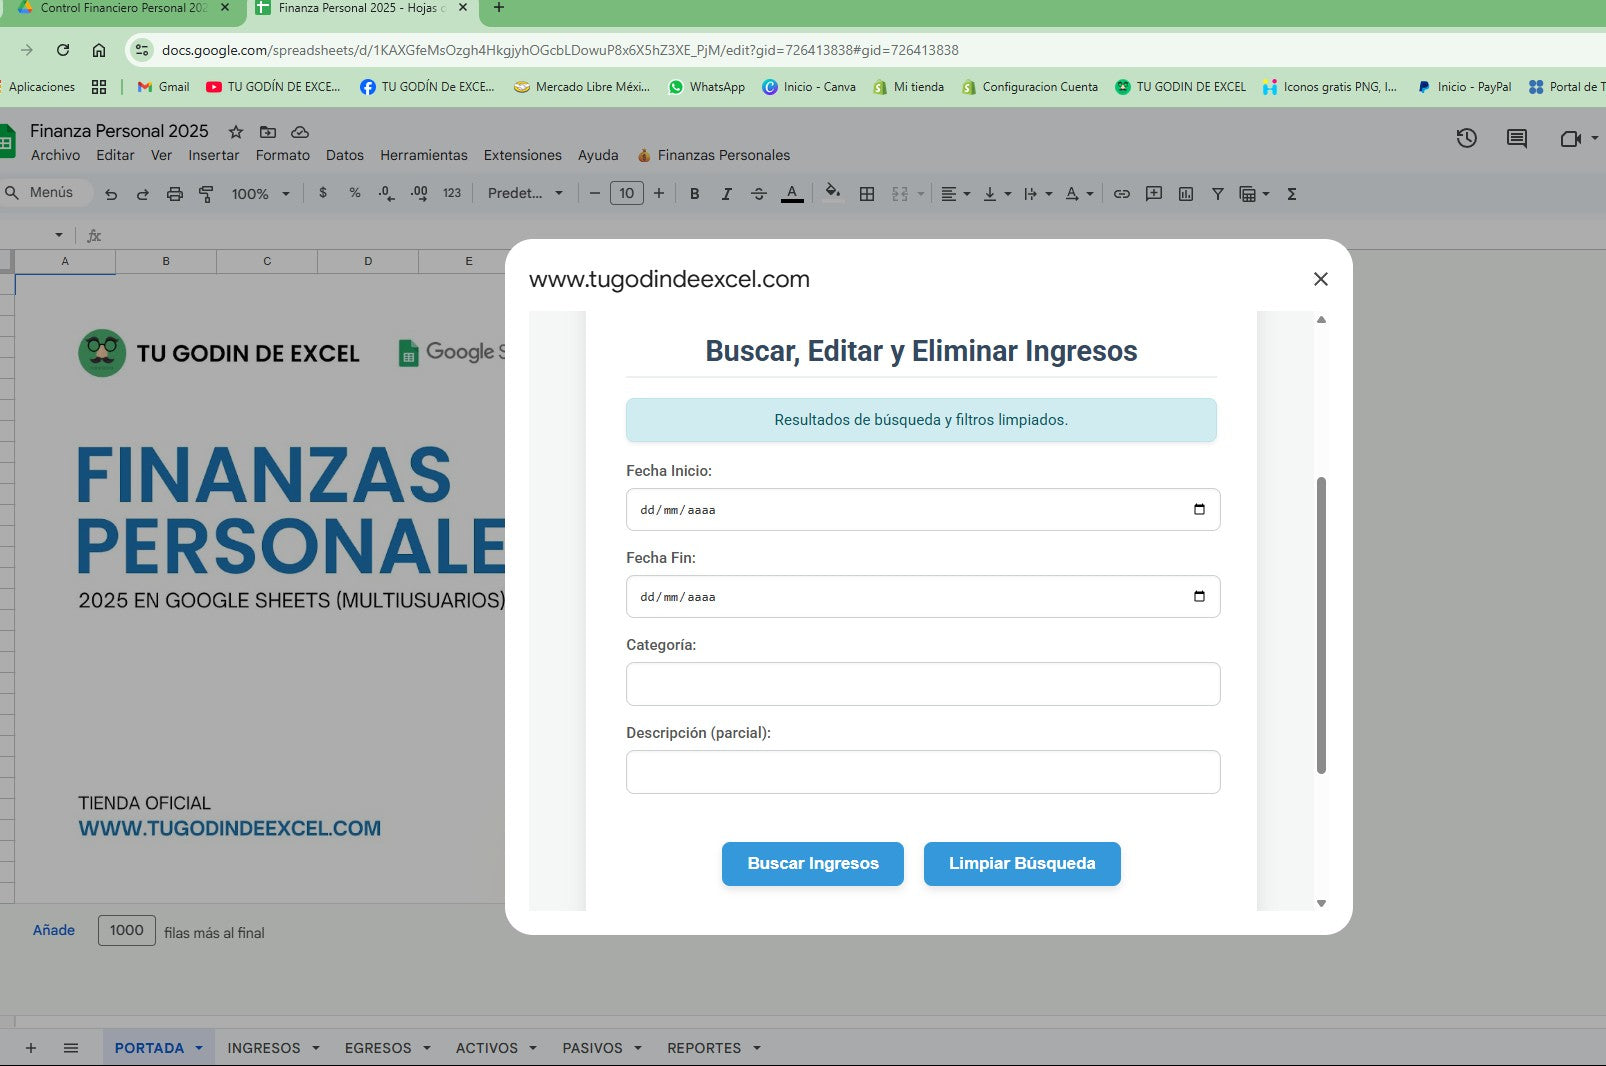
Task: Click the merge cells icon
Action: [900, 194]
